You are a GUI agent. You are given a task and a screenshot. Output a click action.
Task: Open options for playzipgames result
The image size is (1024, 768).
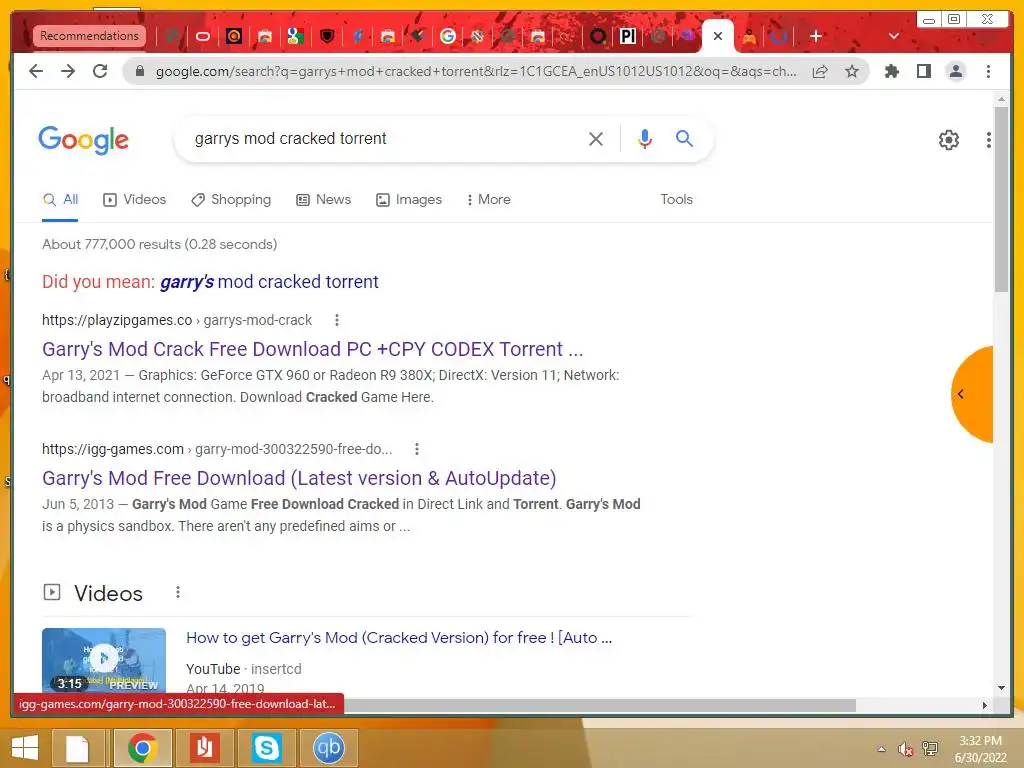coord(337,320)
